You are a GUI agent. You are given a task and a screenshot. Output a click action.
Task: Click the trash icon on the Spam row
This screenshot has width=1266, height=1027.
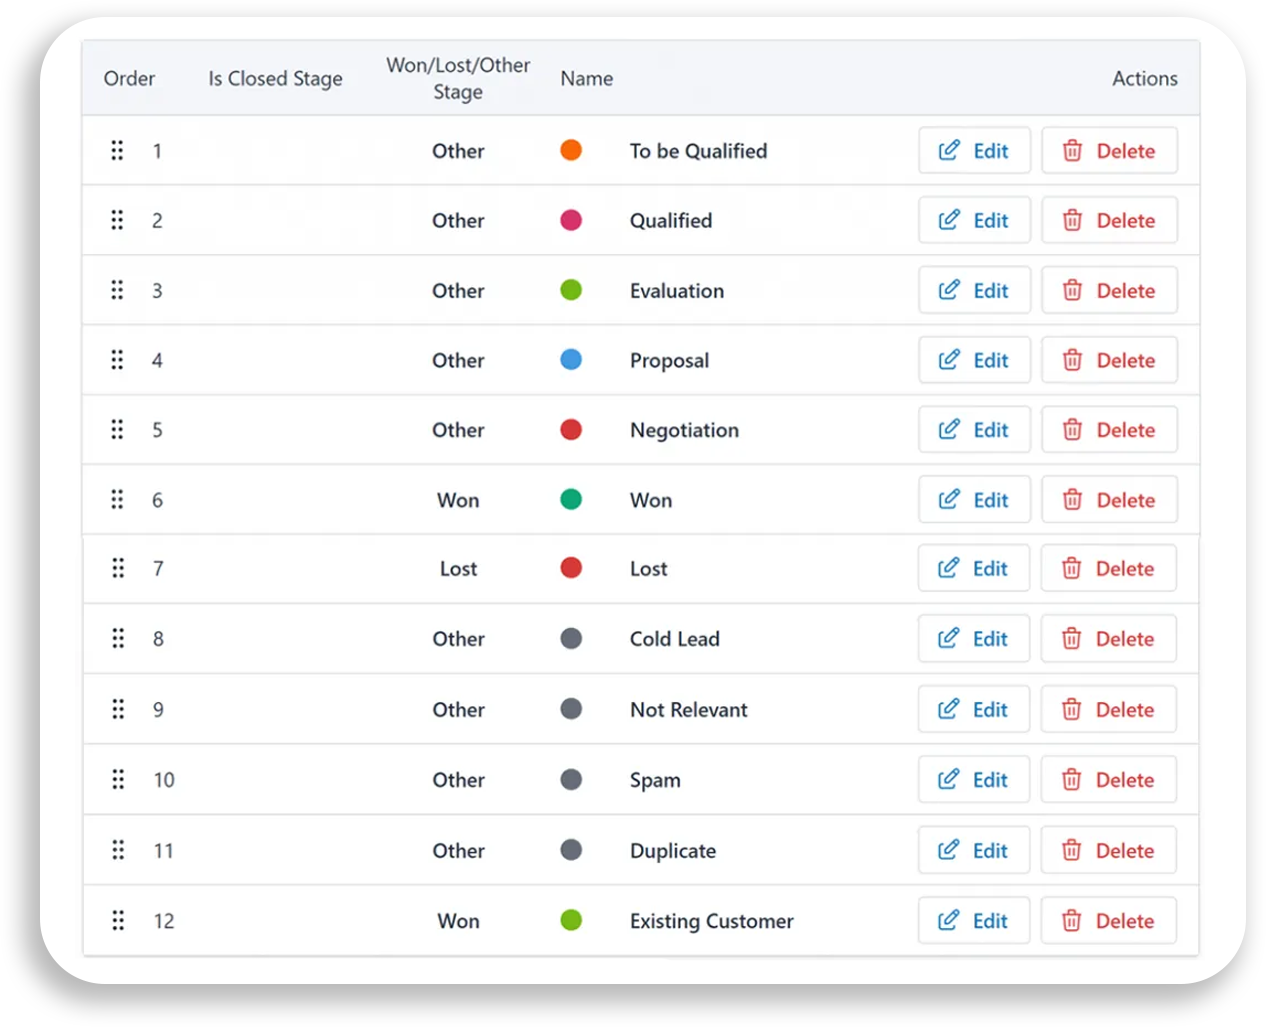point(1072,779)
